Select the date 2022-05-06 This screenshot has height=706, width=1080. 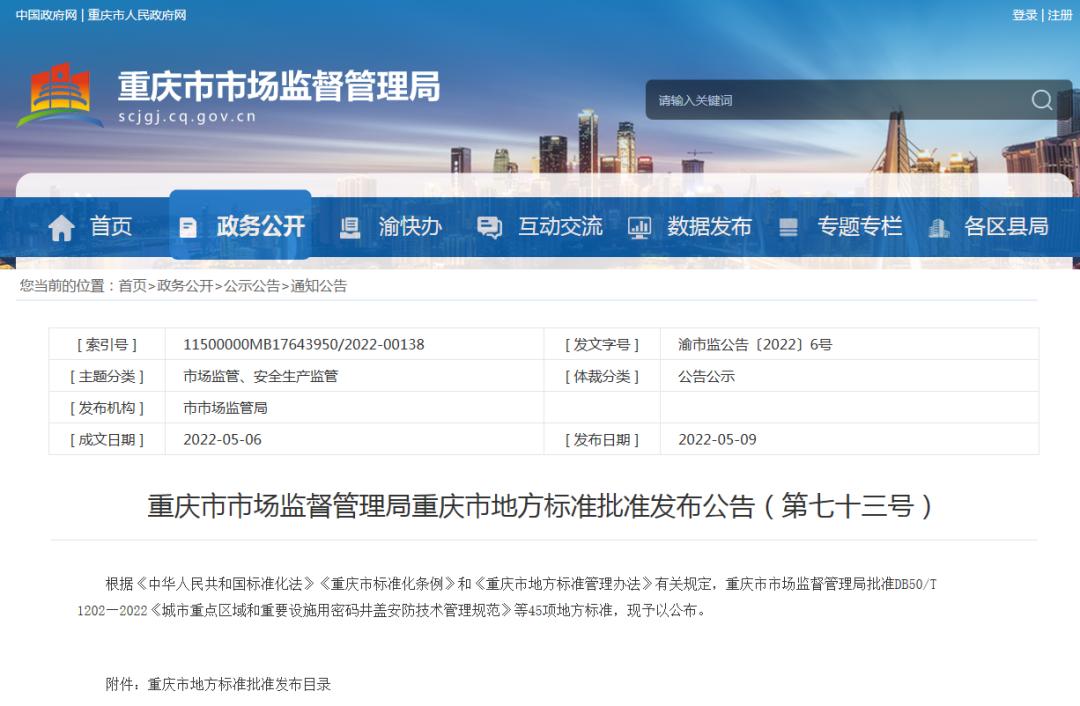tap(222, 439)
